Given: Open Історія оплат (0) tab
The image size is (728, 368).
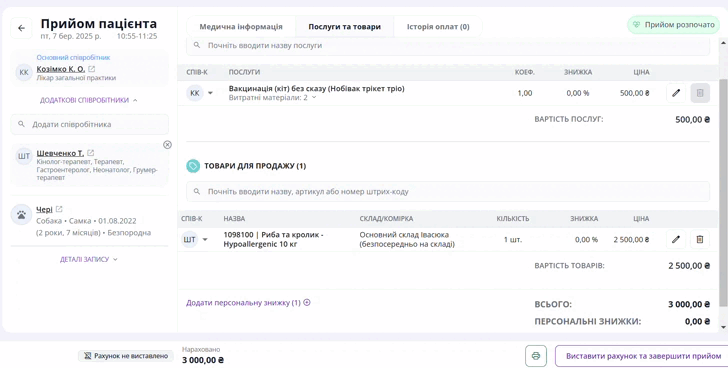Looking at the screenshot, I should [x=438, y=26].
